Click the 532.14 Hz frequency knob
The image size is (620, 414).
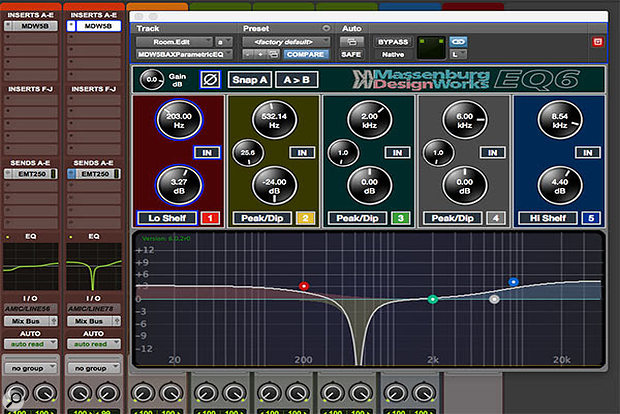click(274, 120)
